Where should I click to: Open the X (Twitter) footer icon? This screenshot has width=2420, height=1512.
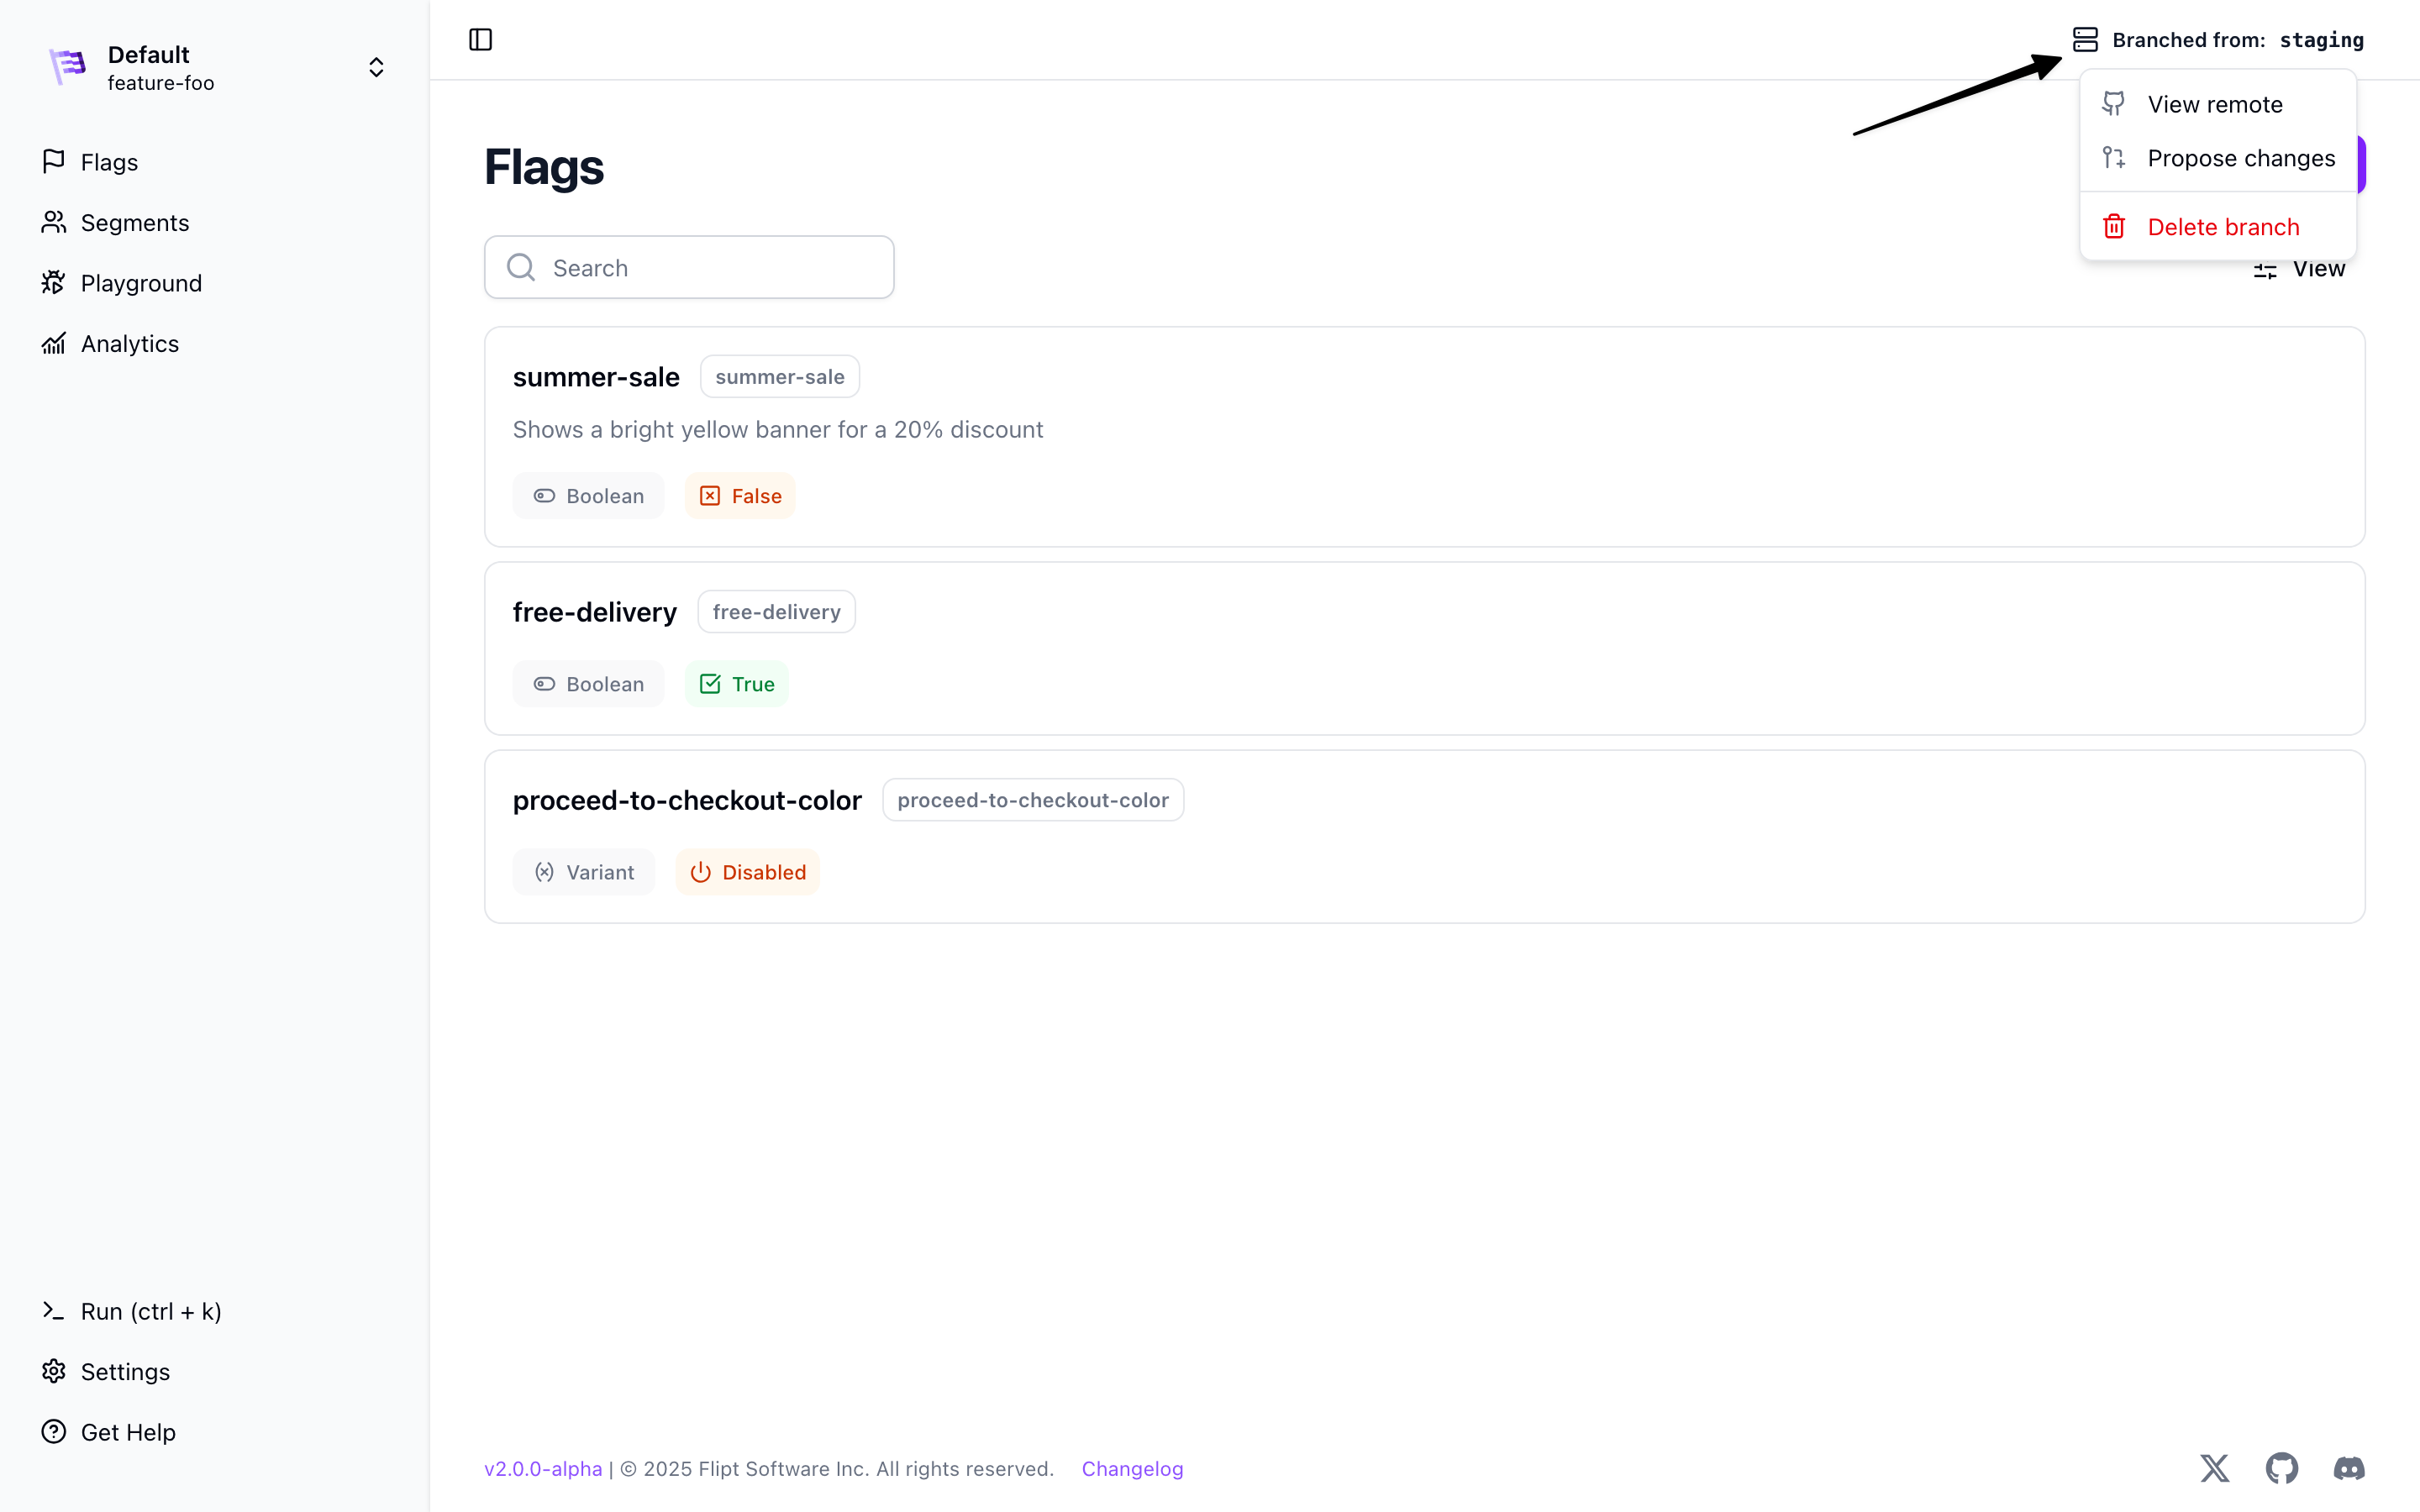pos(2214,1468)
